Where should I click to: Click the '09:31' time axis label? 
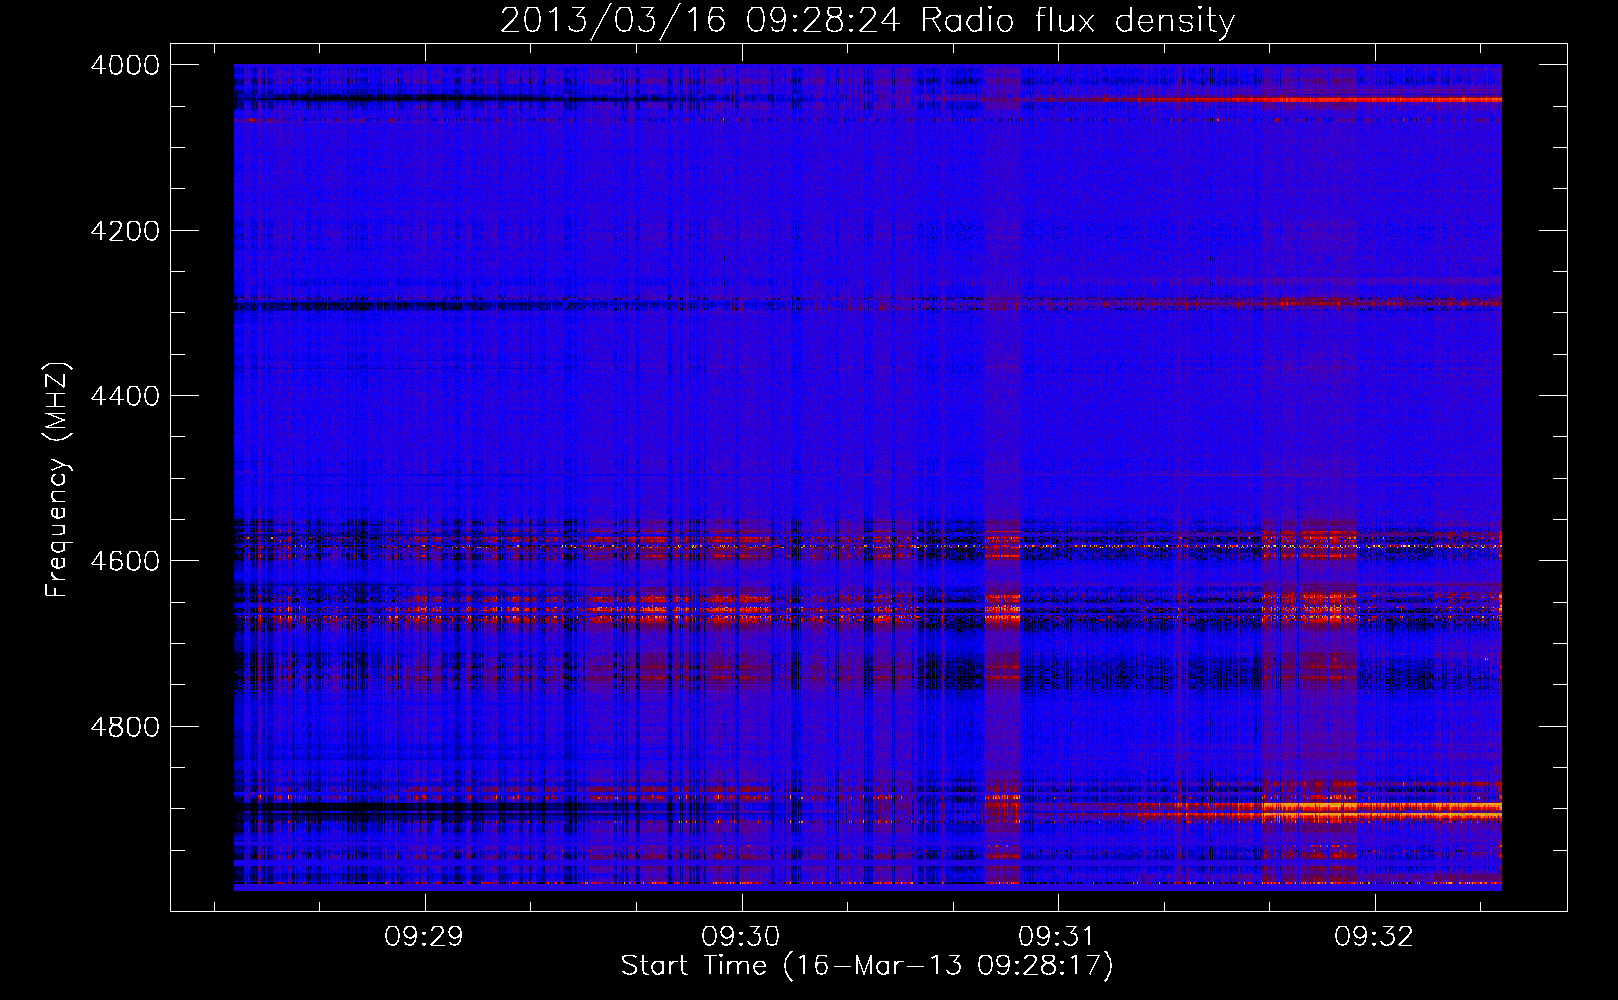click(x=1058, y=936)
